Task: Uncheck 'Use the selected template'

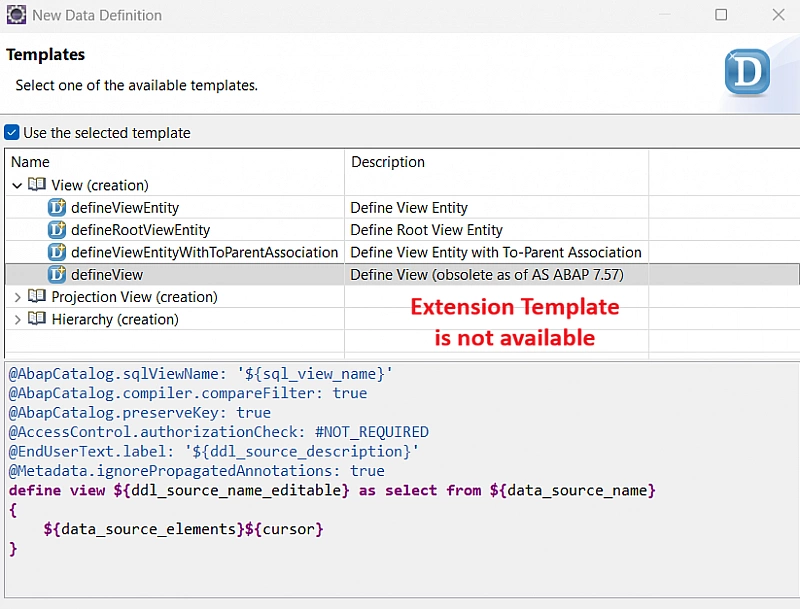Action: point(12,132)
